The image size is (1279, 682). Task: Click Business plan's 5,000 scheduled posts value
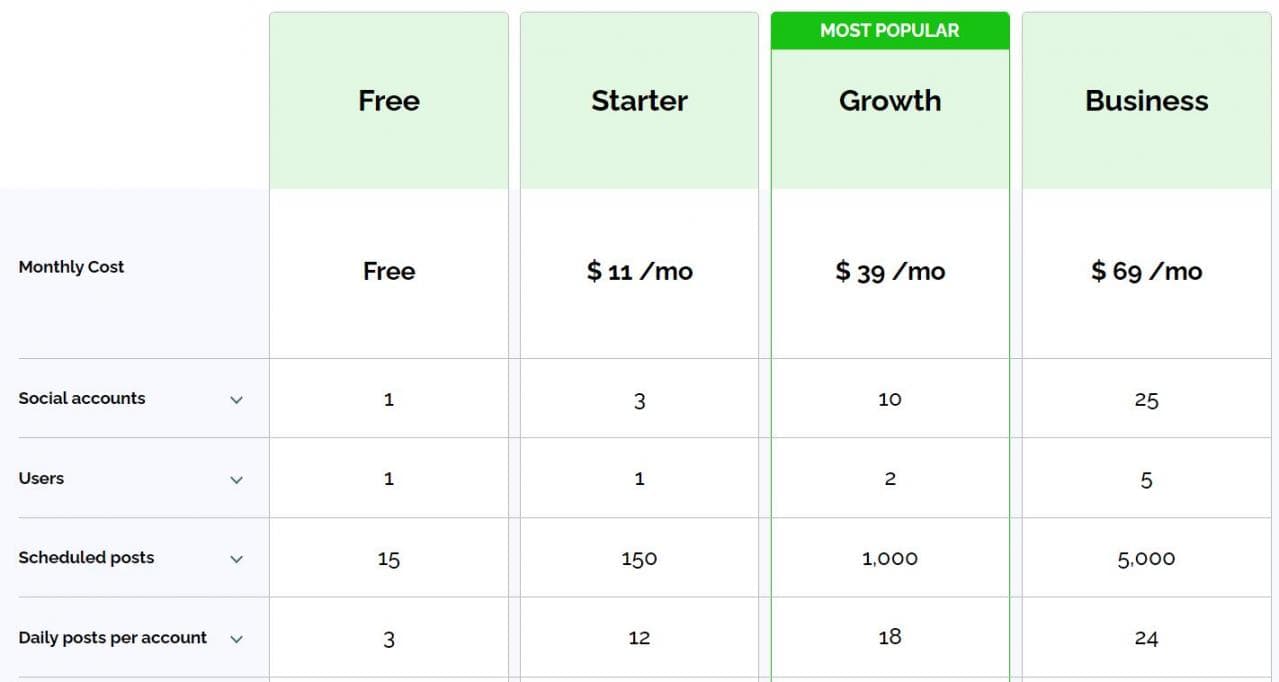point(1146,559)
